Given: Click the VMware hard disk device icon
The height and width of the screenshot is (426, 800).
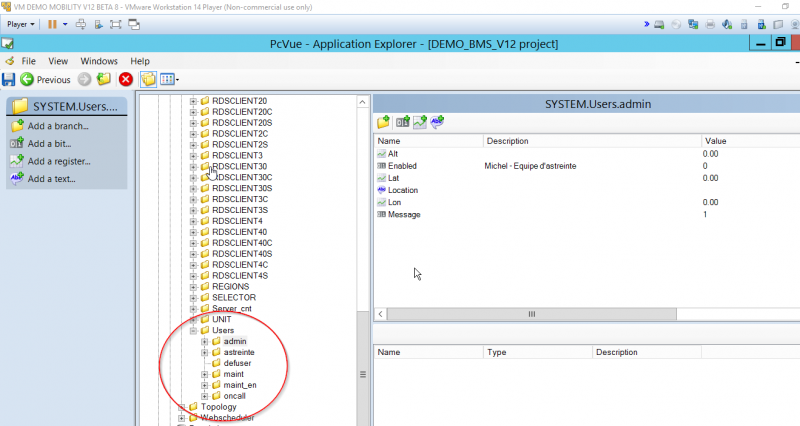Looking at the screenshot, I should point(659,24).
